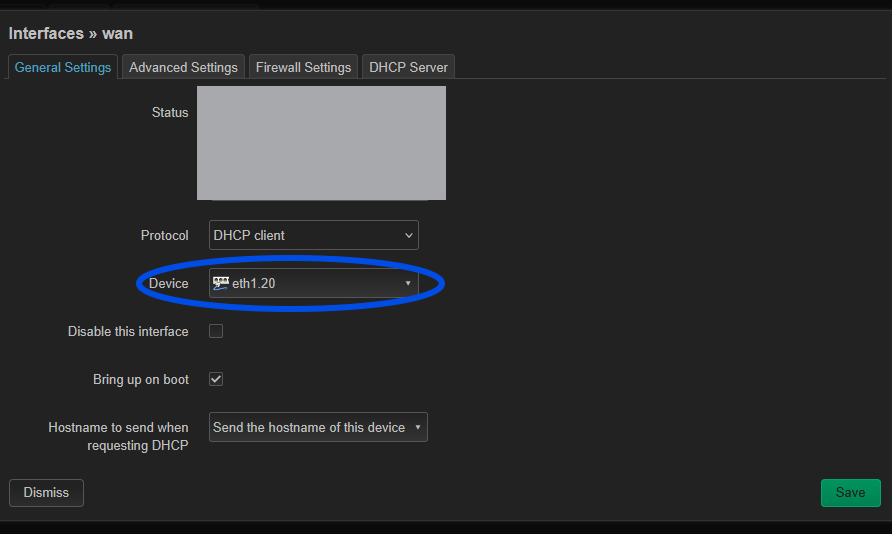
Task: Click the eth1.20 network device icon
Action: [x=221, y=283]
